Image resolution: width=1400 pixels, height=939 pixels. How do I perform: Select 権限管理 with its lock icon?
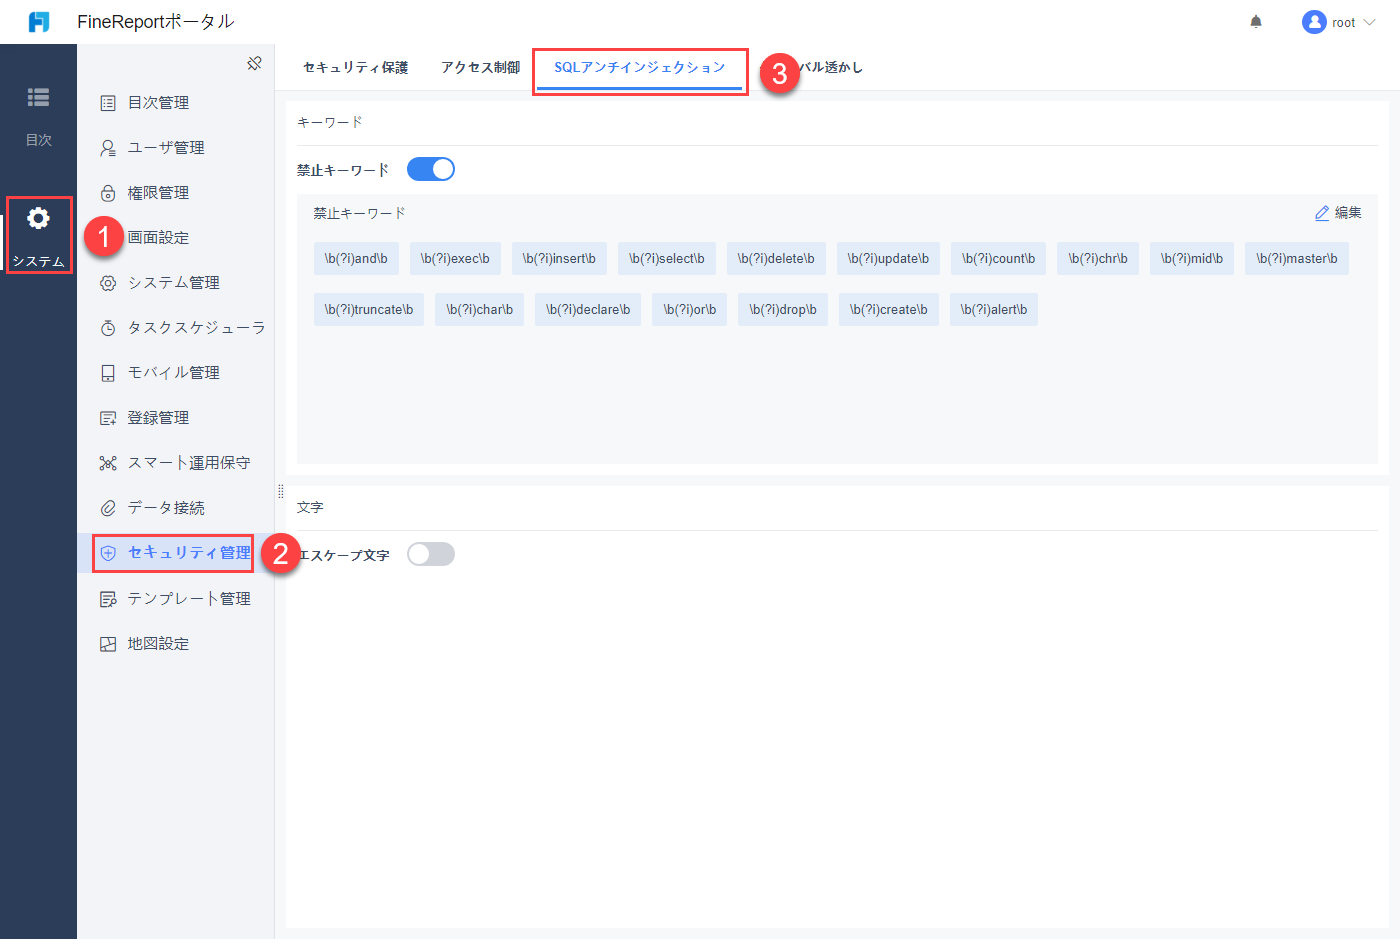107,192
